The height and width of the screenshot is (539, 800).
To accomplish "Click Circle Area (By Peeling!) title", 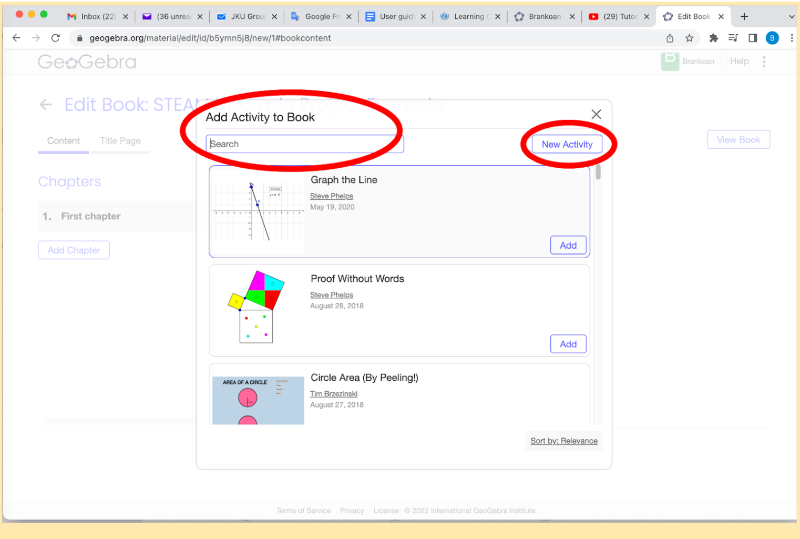I will point(364,378).
